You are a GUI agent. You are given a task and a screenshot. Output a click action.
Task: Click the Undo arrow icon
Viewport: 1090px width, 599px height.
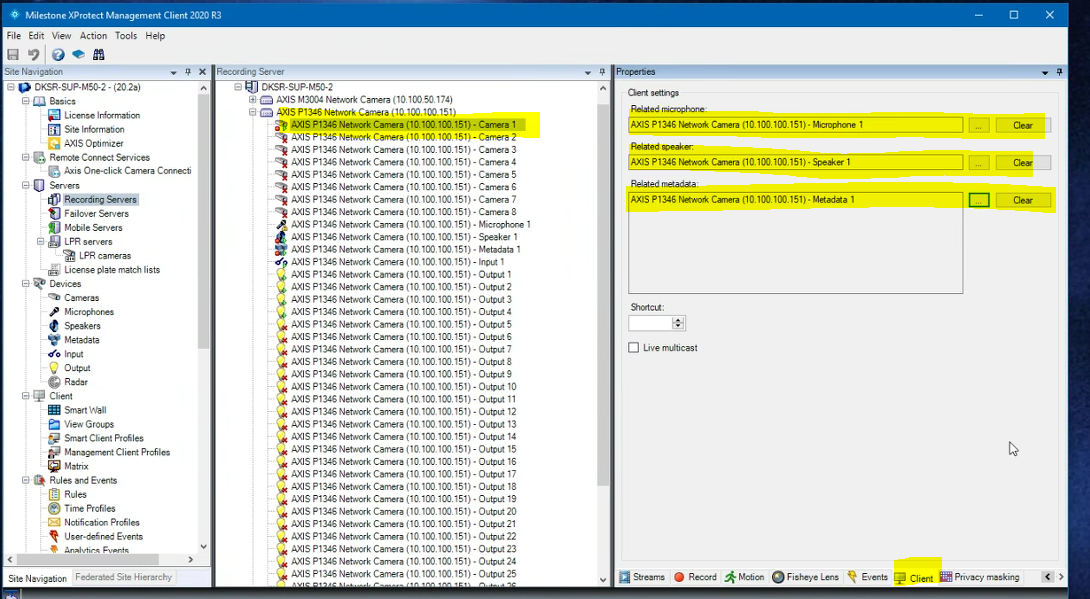[x=30, y=54]
